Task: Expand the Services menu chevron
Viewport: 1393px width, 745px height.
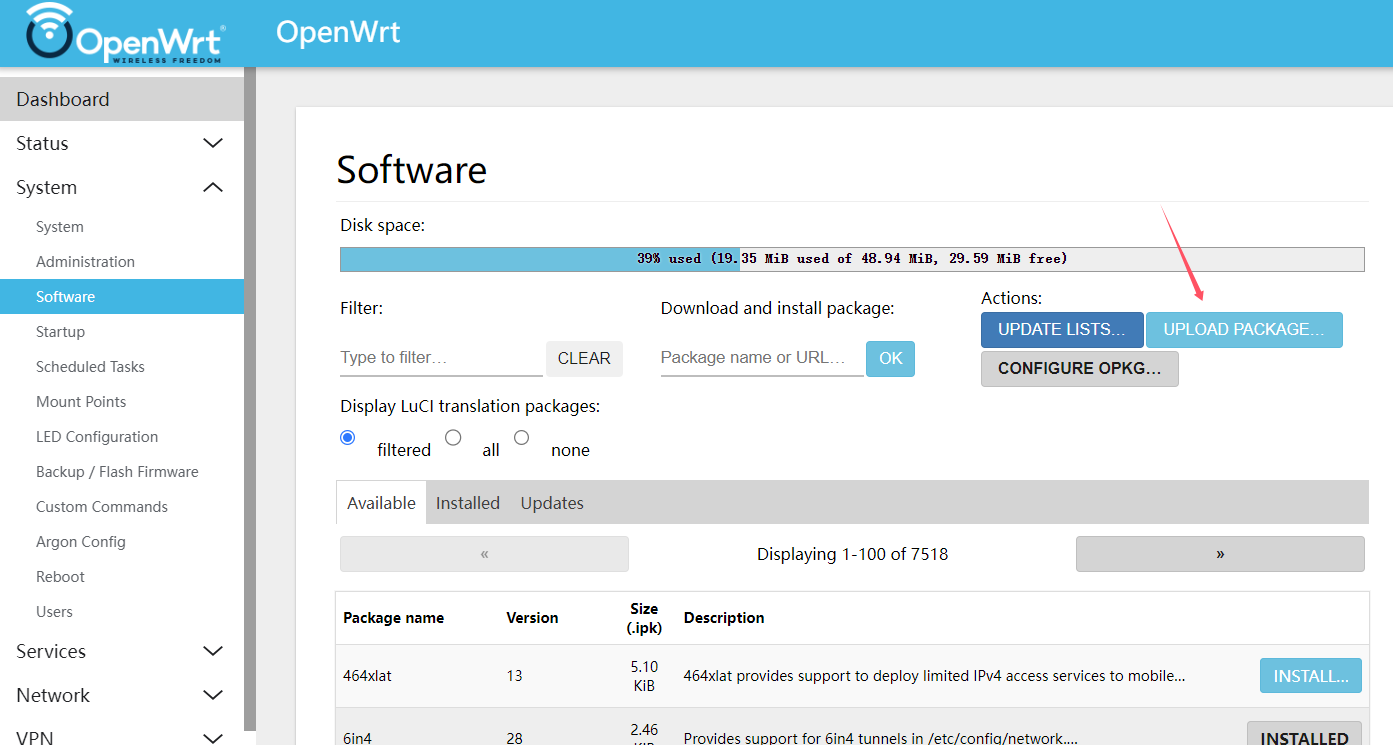Action: [x=213, y=651]
